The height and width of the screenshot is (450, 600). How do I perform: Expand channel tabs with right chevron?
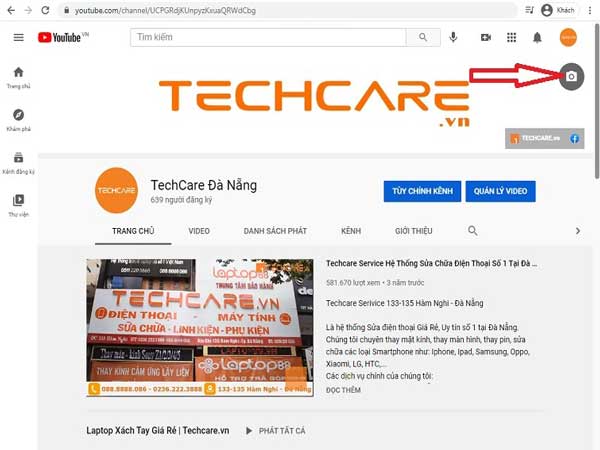577,231
